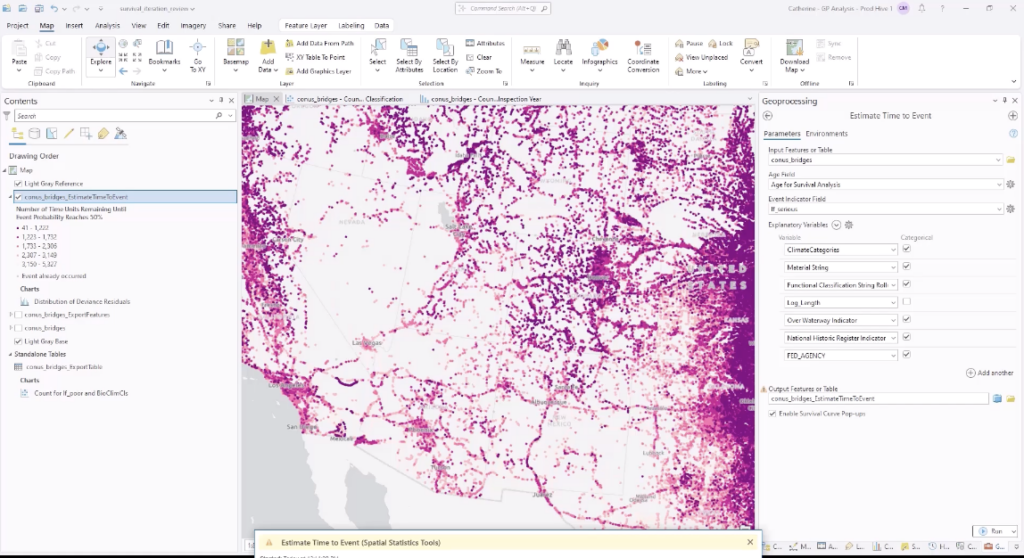Open the Analysis ribbon tab
Viewport: 1024px width, 558px height.
107,25
